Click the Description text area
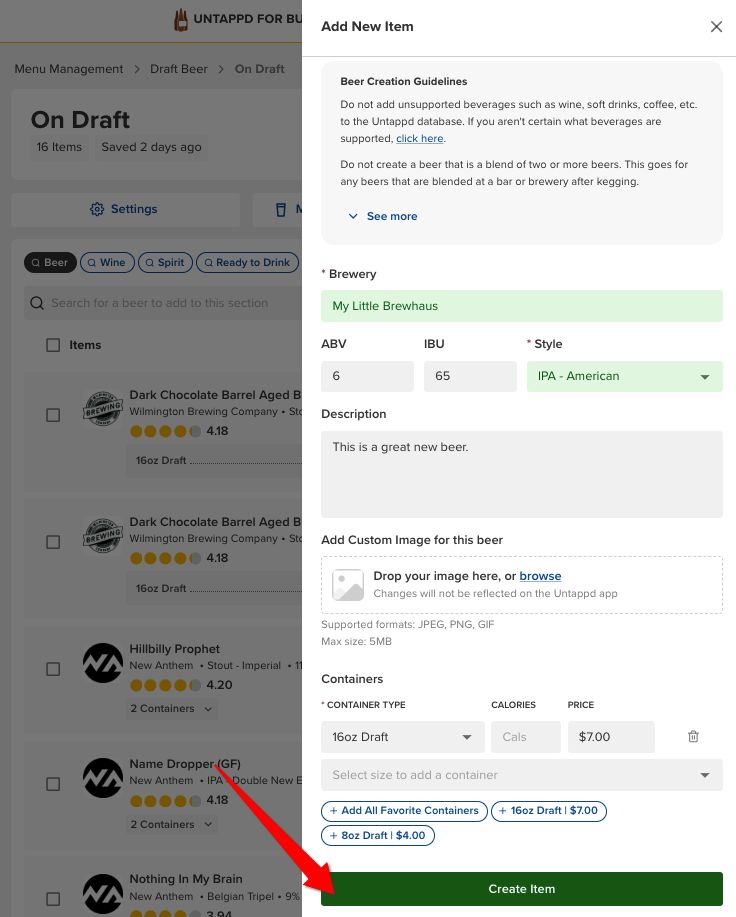 coord(521,474)
